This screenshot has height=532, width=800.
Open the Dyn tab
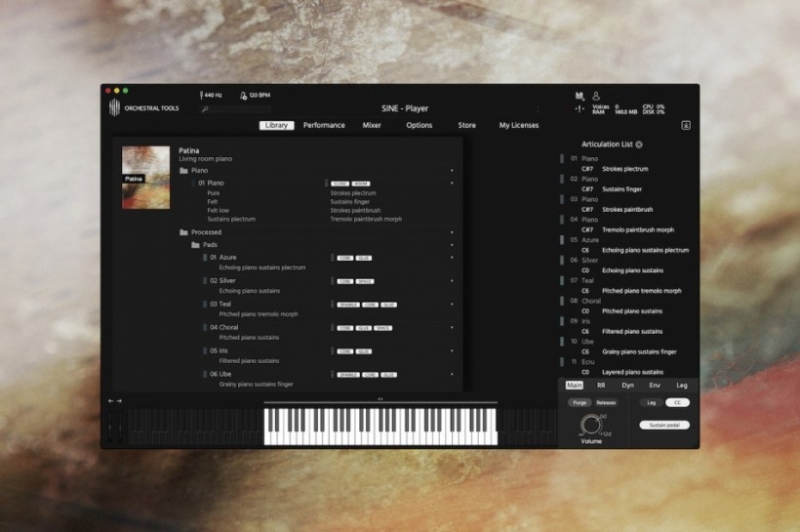click(628, 386)
